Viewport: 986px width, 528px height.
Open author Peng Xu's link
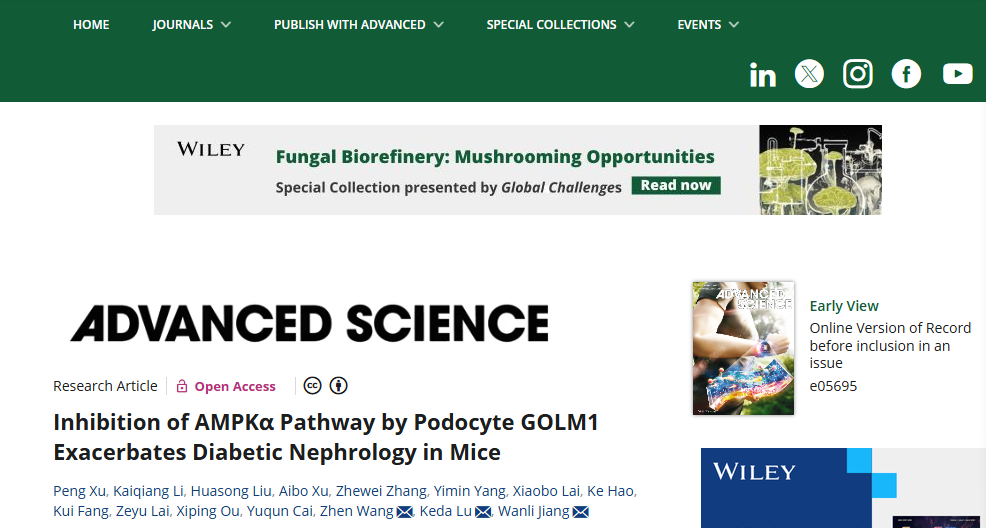coord(79,491)
